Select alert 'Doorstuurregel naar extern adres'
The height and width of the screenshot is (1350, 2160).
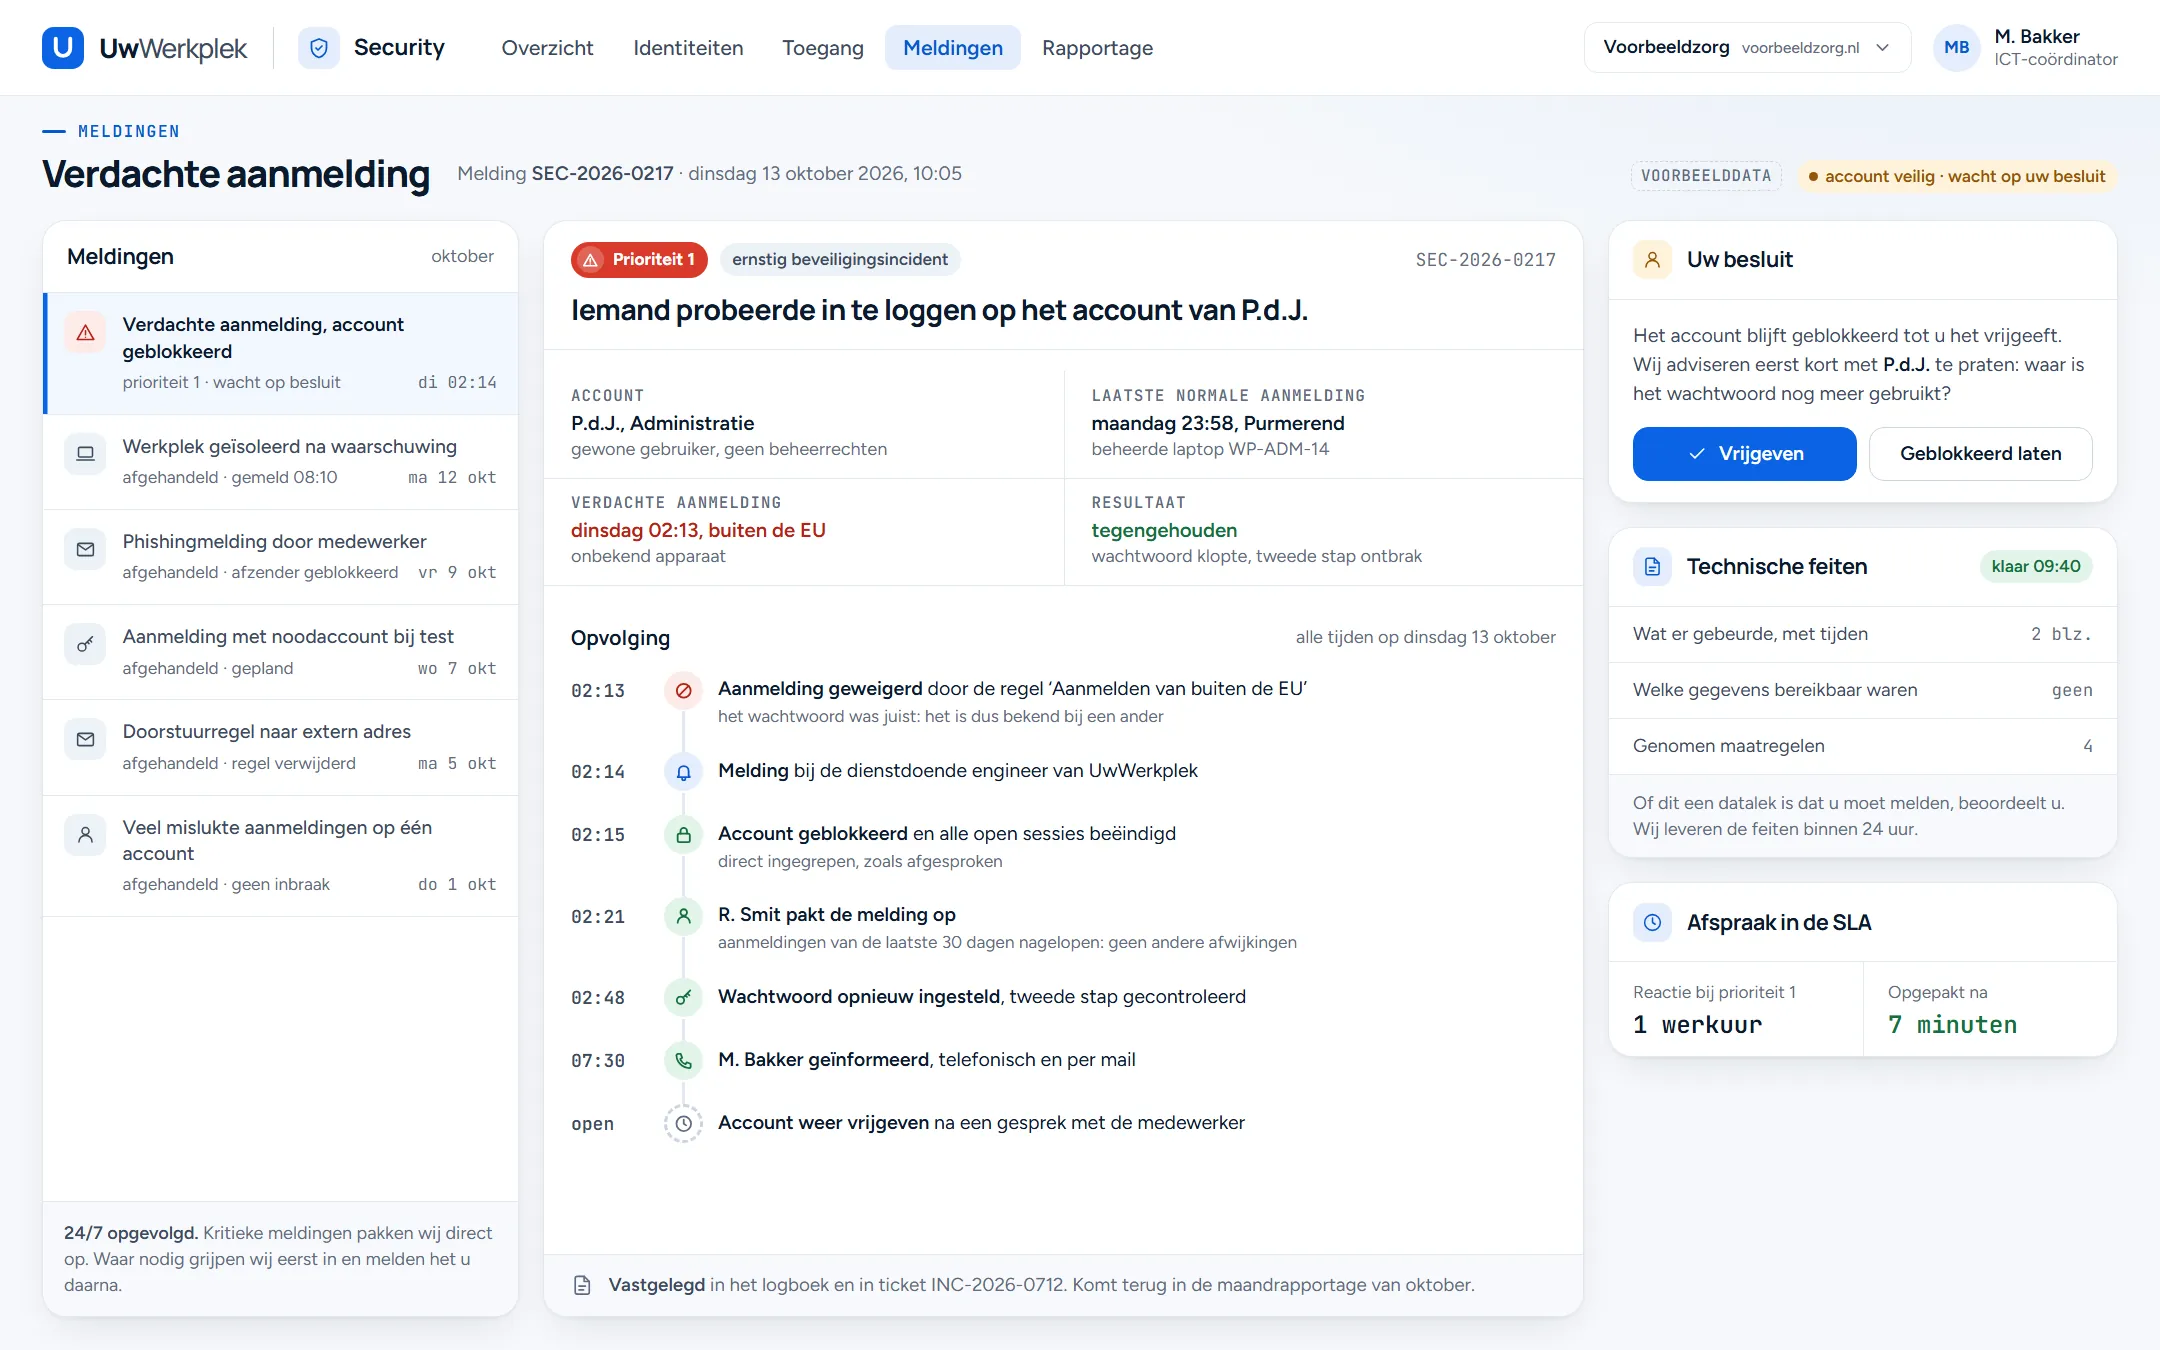tap(280, 748)
